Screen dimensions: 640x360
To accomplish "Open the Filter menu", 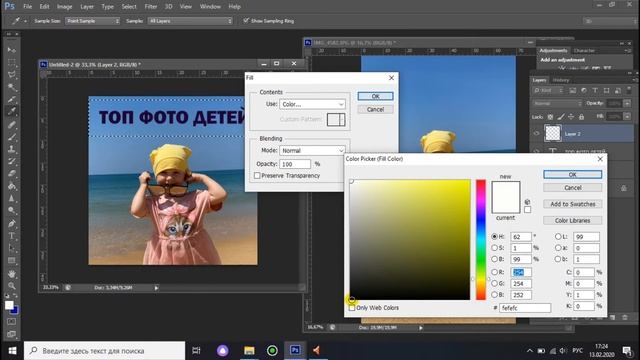I will (151, 7).
